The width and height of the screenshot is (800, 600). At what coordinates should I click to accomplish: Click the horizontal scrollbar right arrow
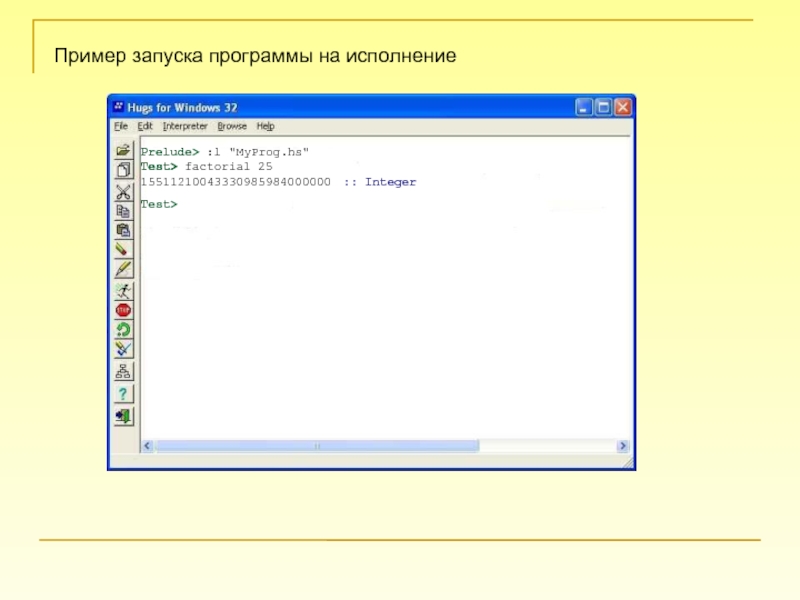pyautogui.click(x=622, y=446)
